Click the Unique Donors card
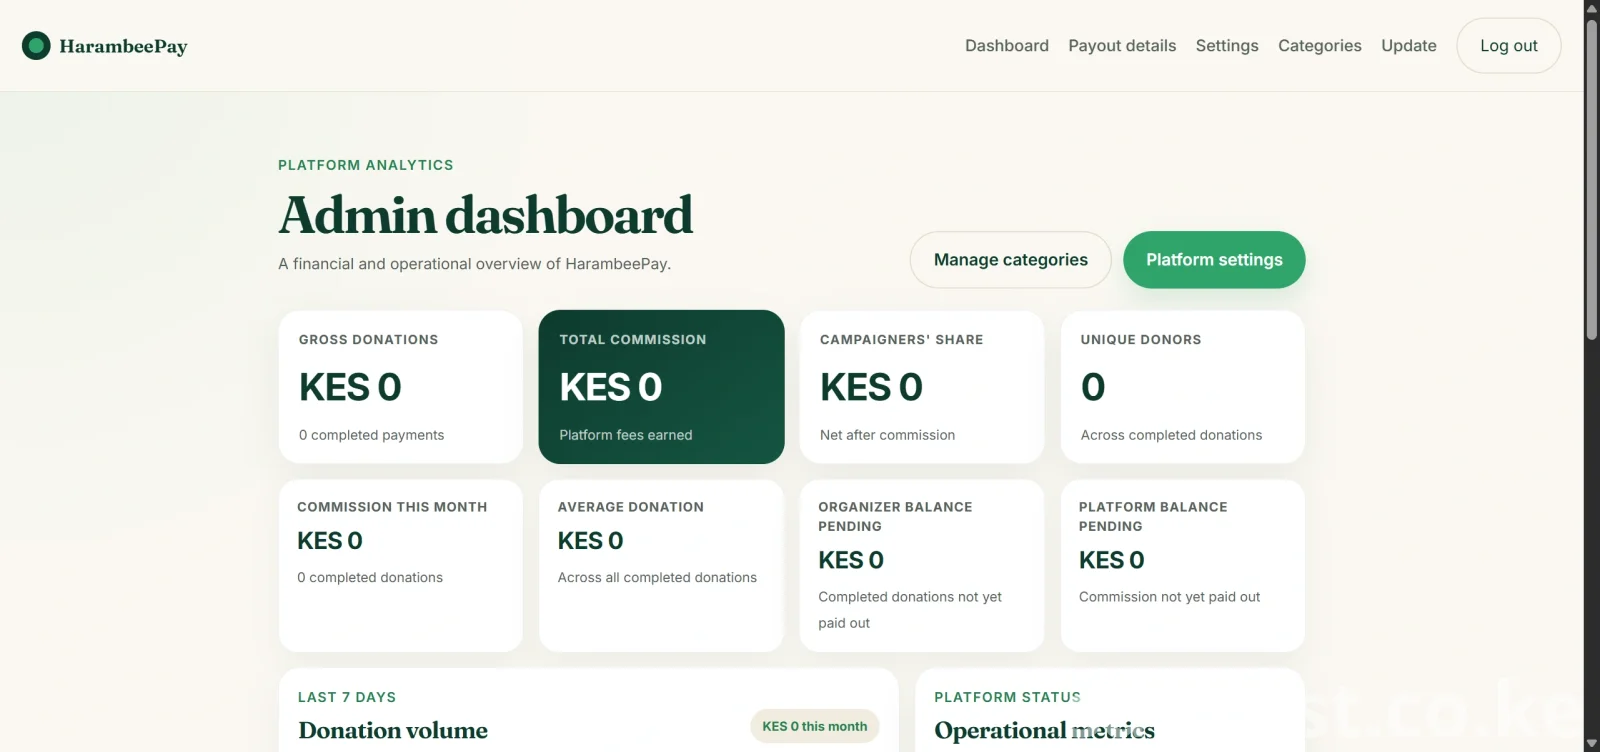 point(1183,387)
